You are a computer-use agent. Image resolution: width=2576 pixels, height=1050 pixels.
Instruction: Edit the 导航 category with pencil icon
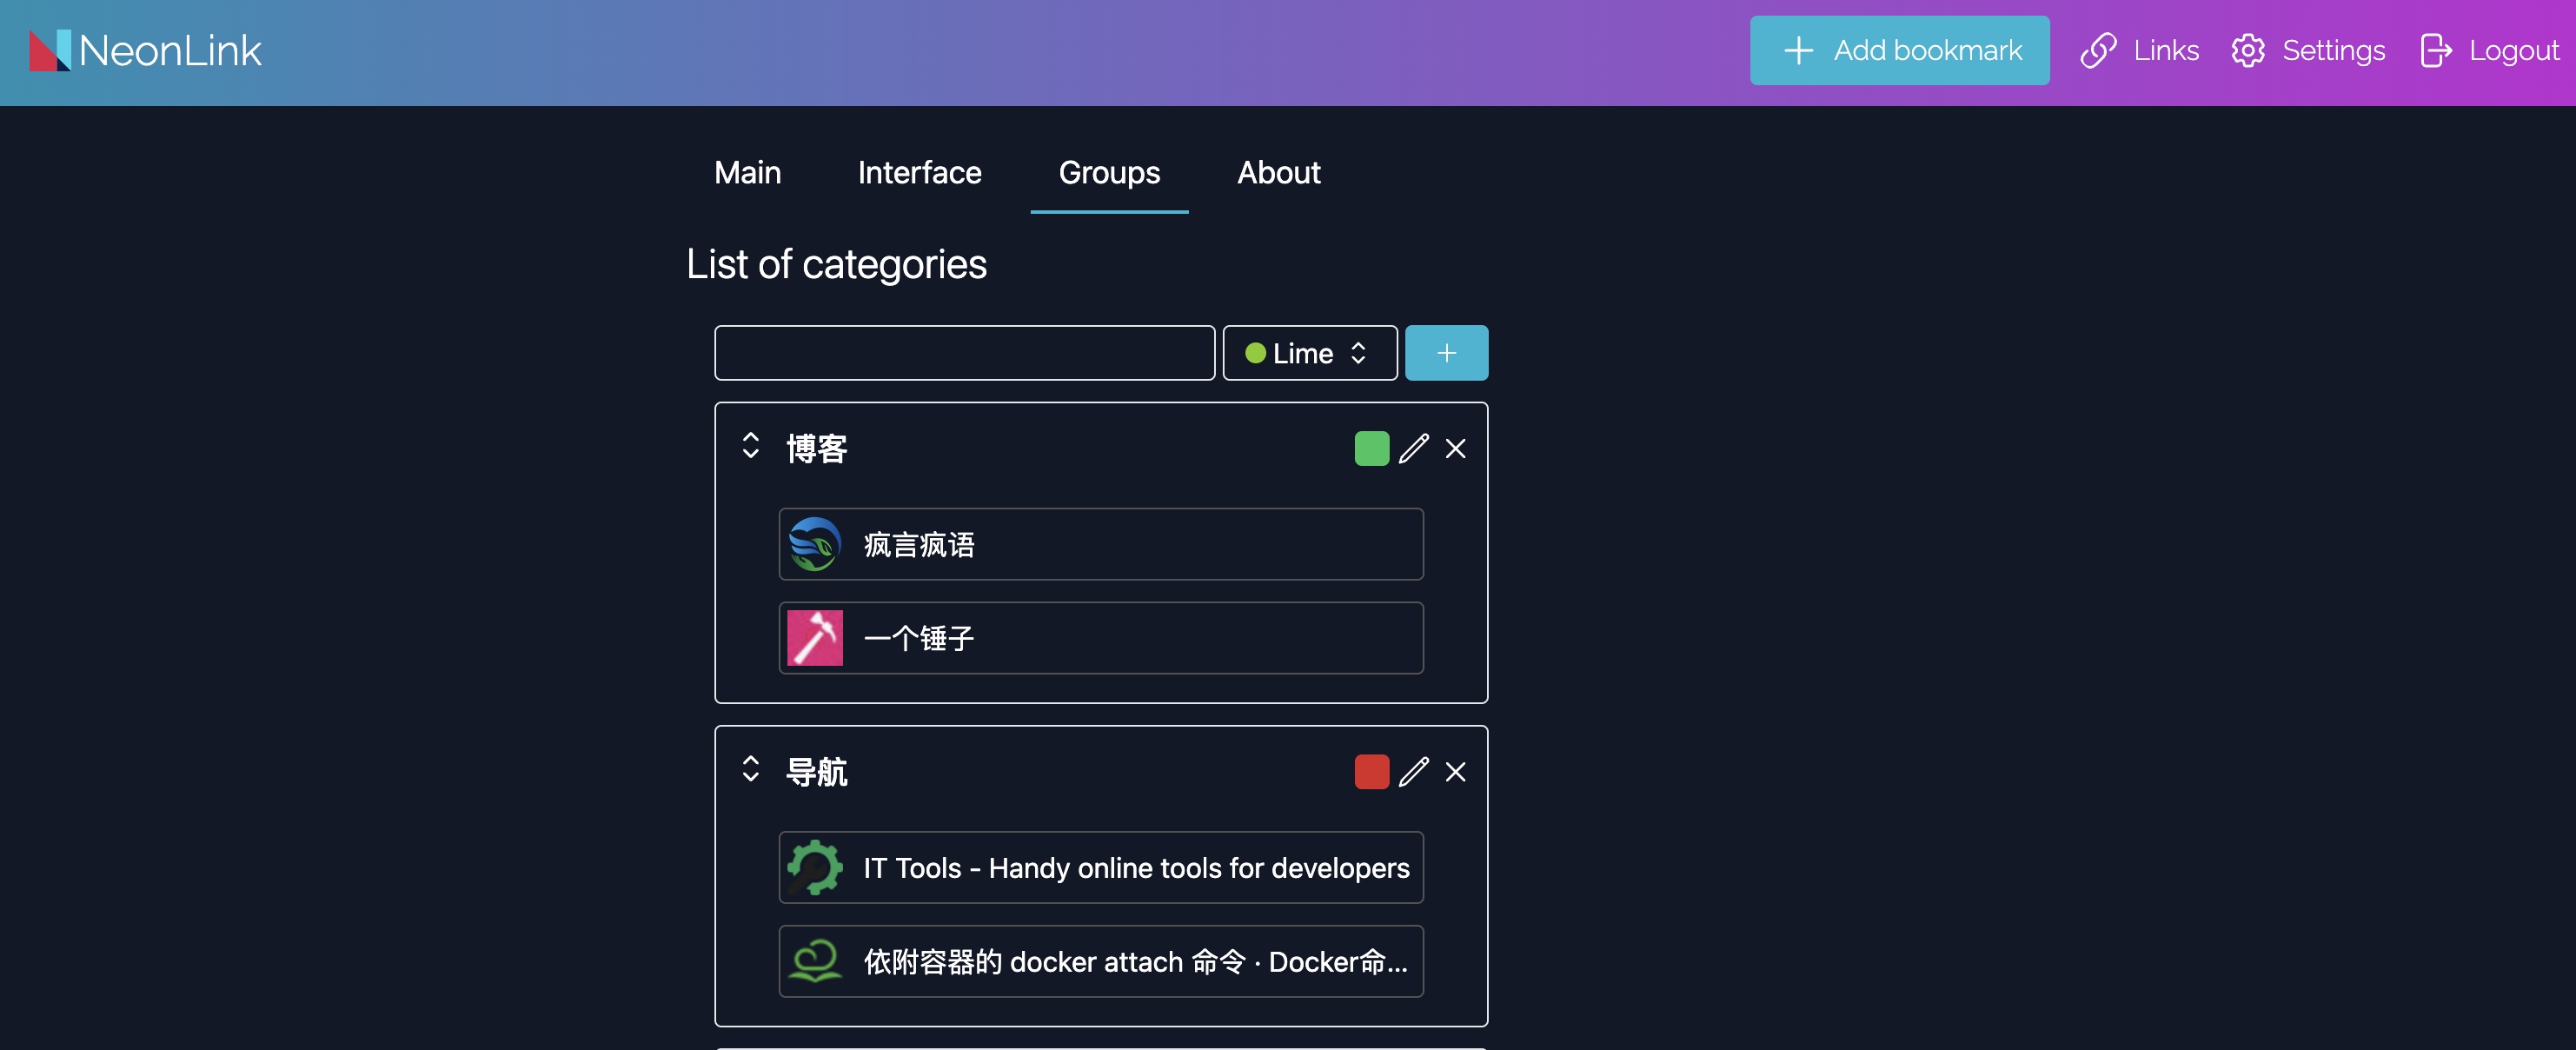pyautogui.click(x=1413, y=771)
